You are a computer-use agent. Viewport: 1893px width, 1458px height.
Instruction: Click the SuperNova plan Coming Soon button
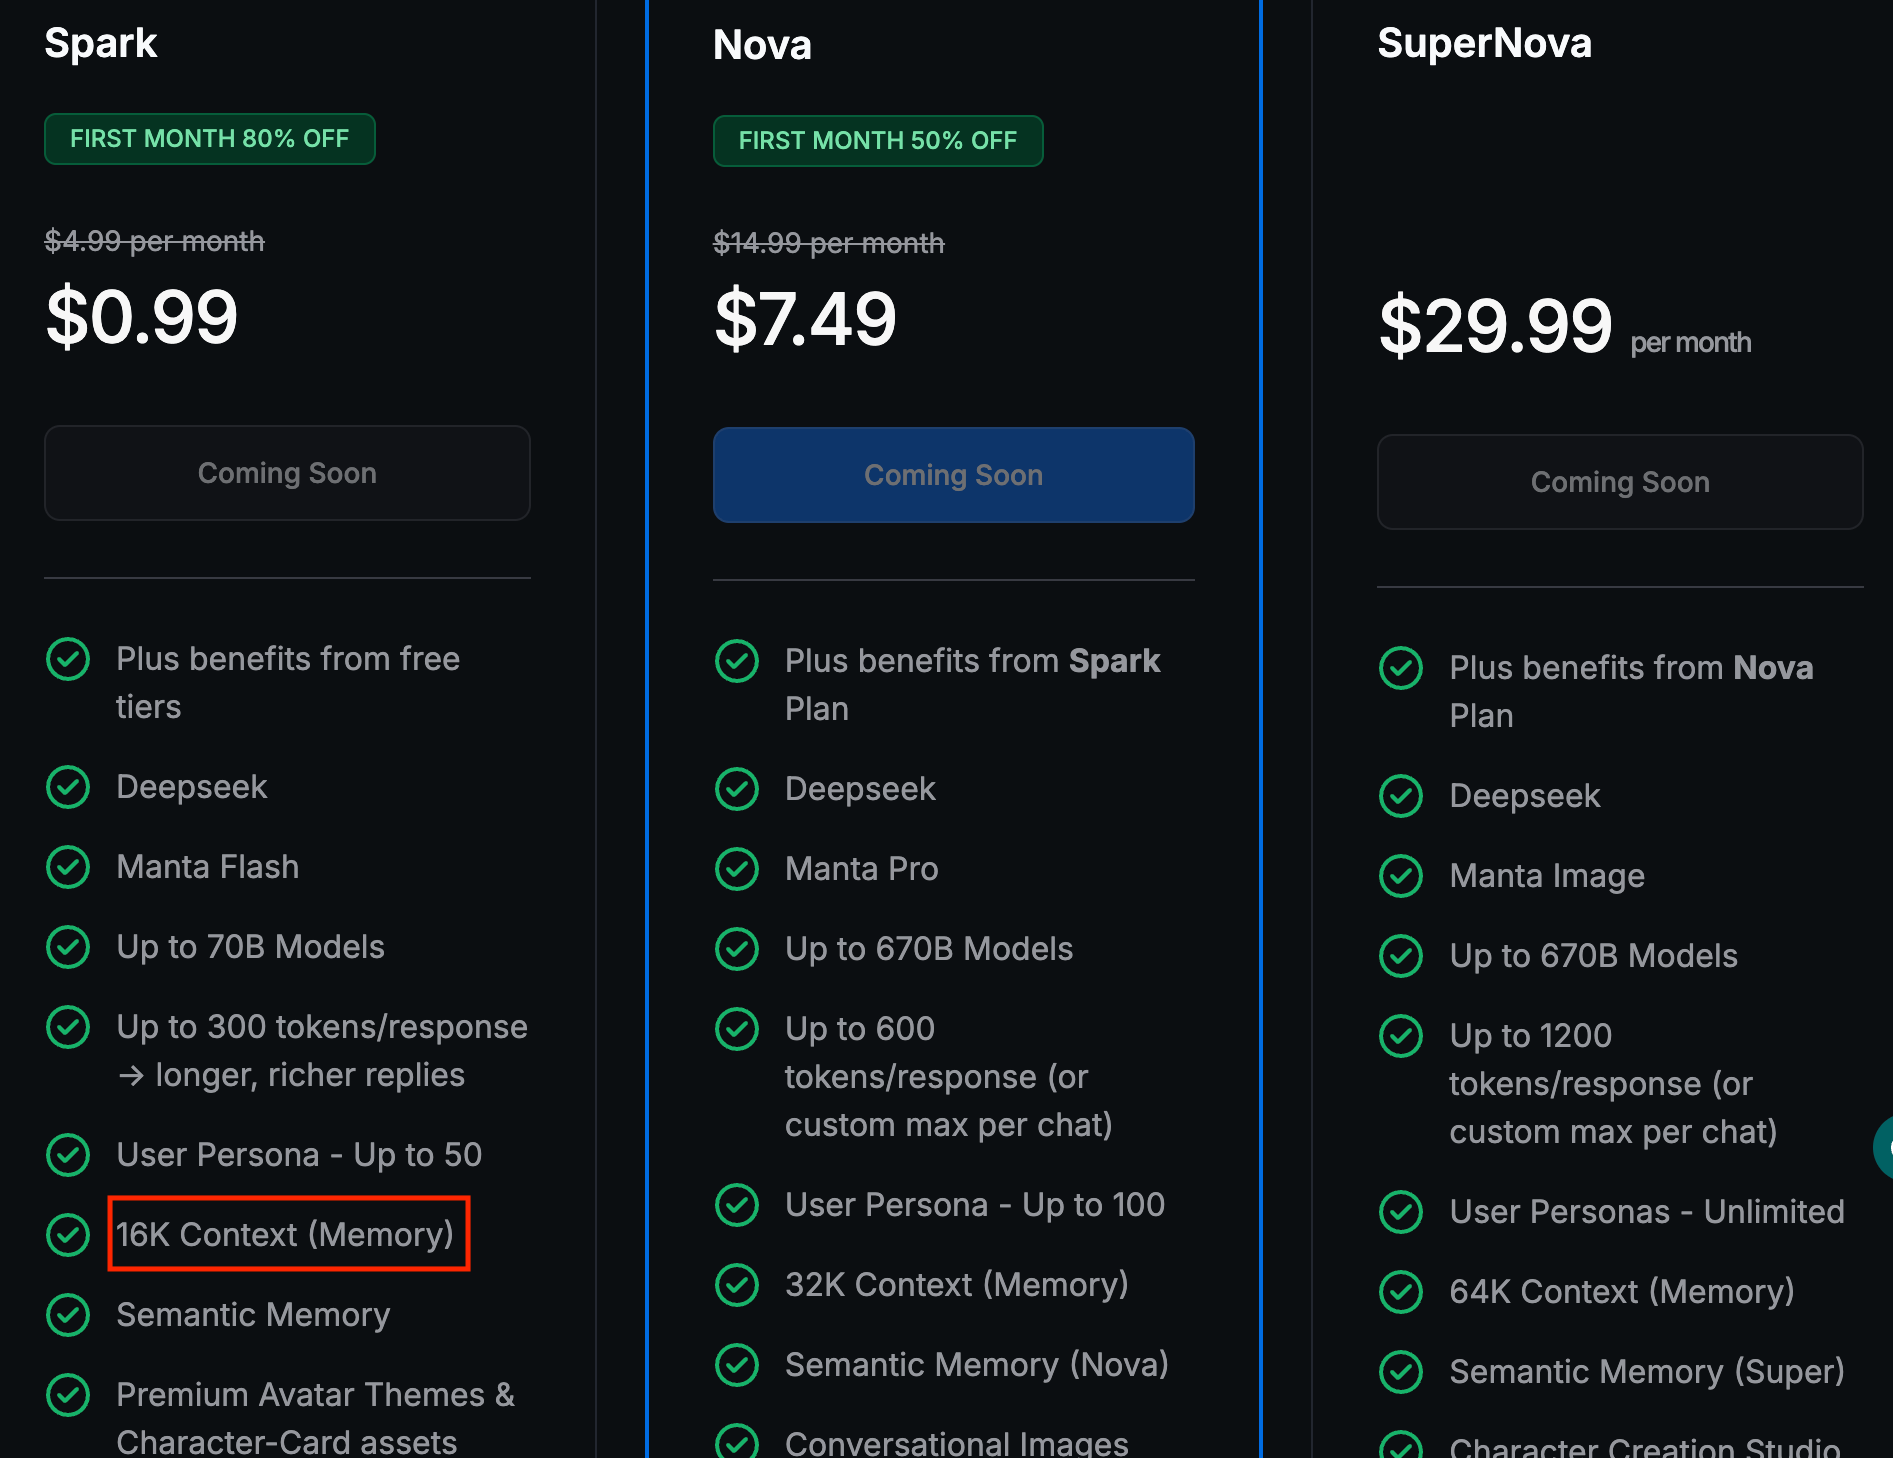pos(1619,482)
